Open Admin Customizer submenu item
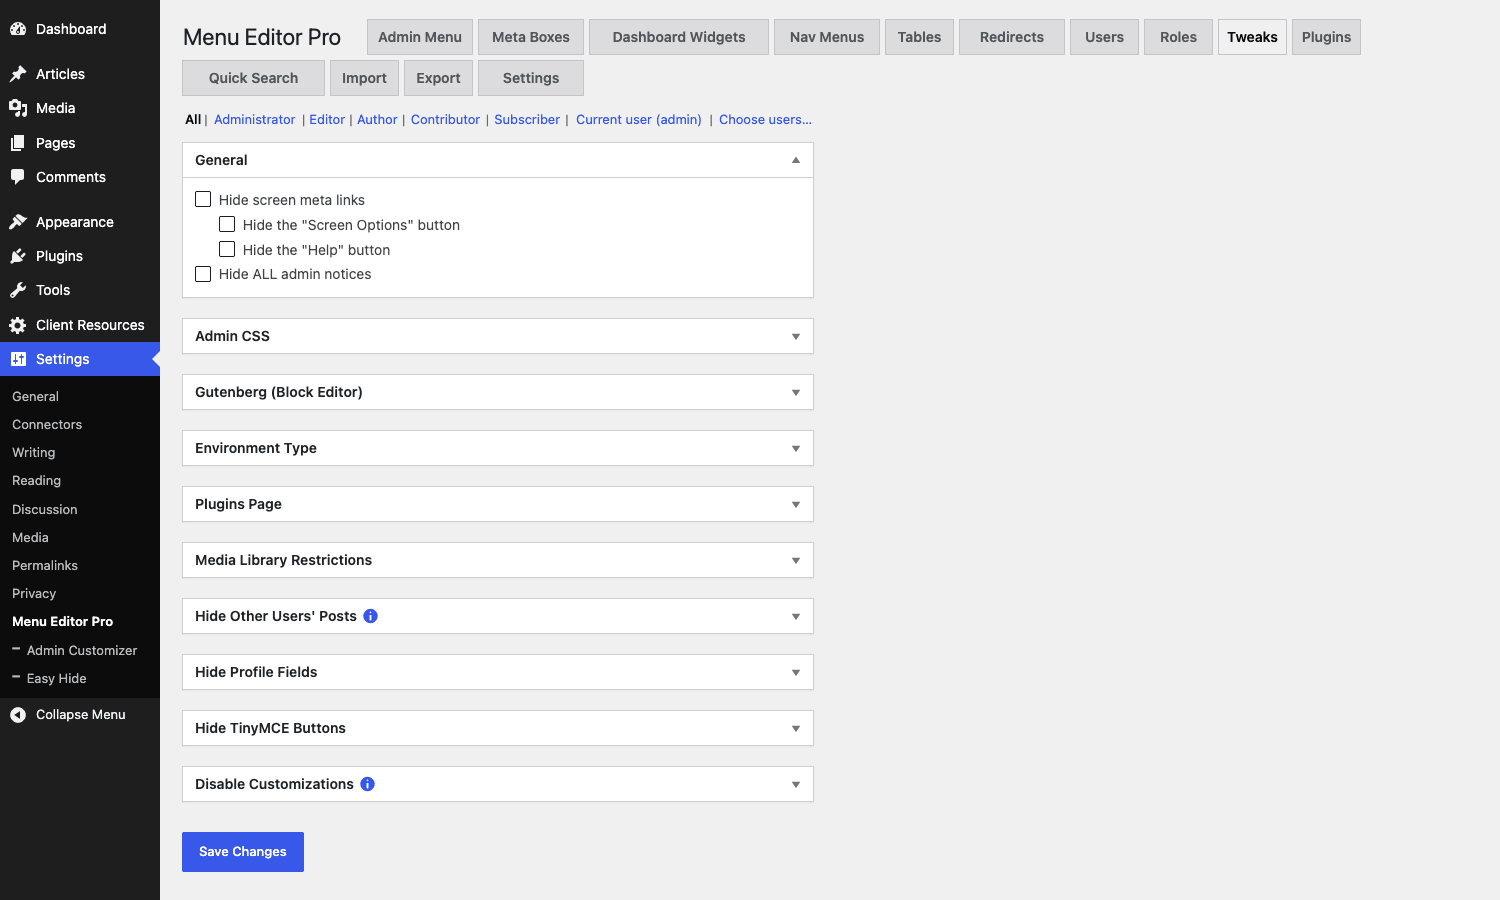Viewport: 1500px width, 900px height. click(80, 650)
